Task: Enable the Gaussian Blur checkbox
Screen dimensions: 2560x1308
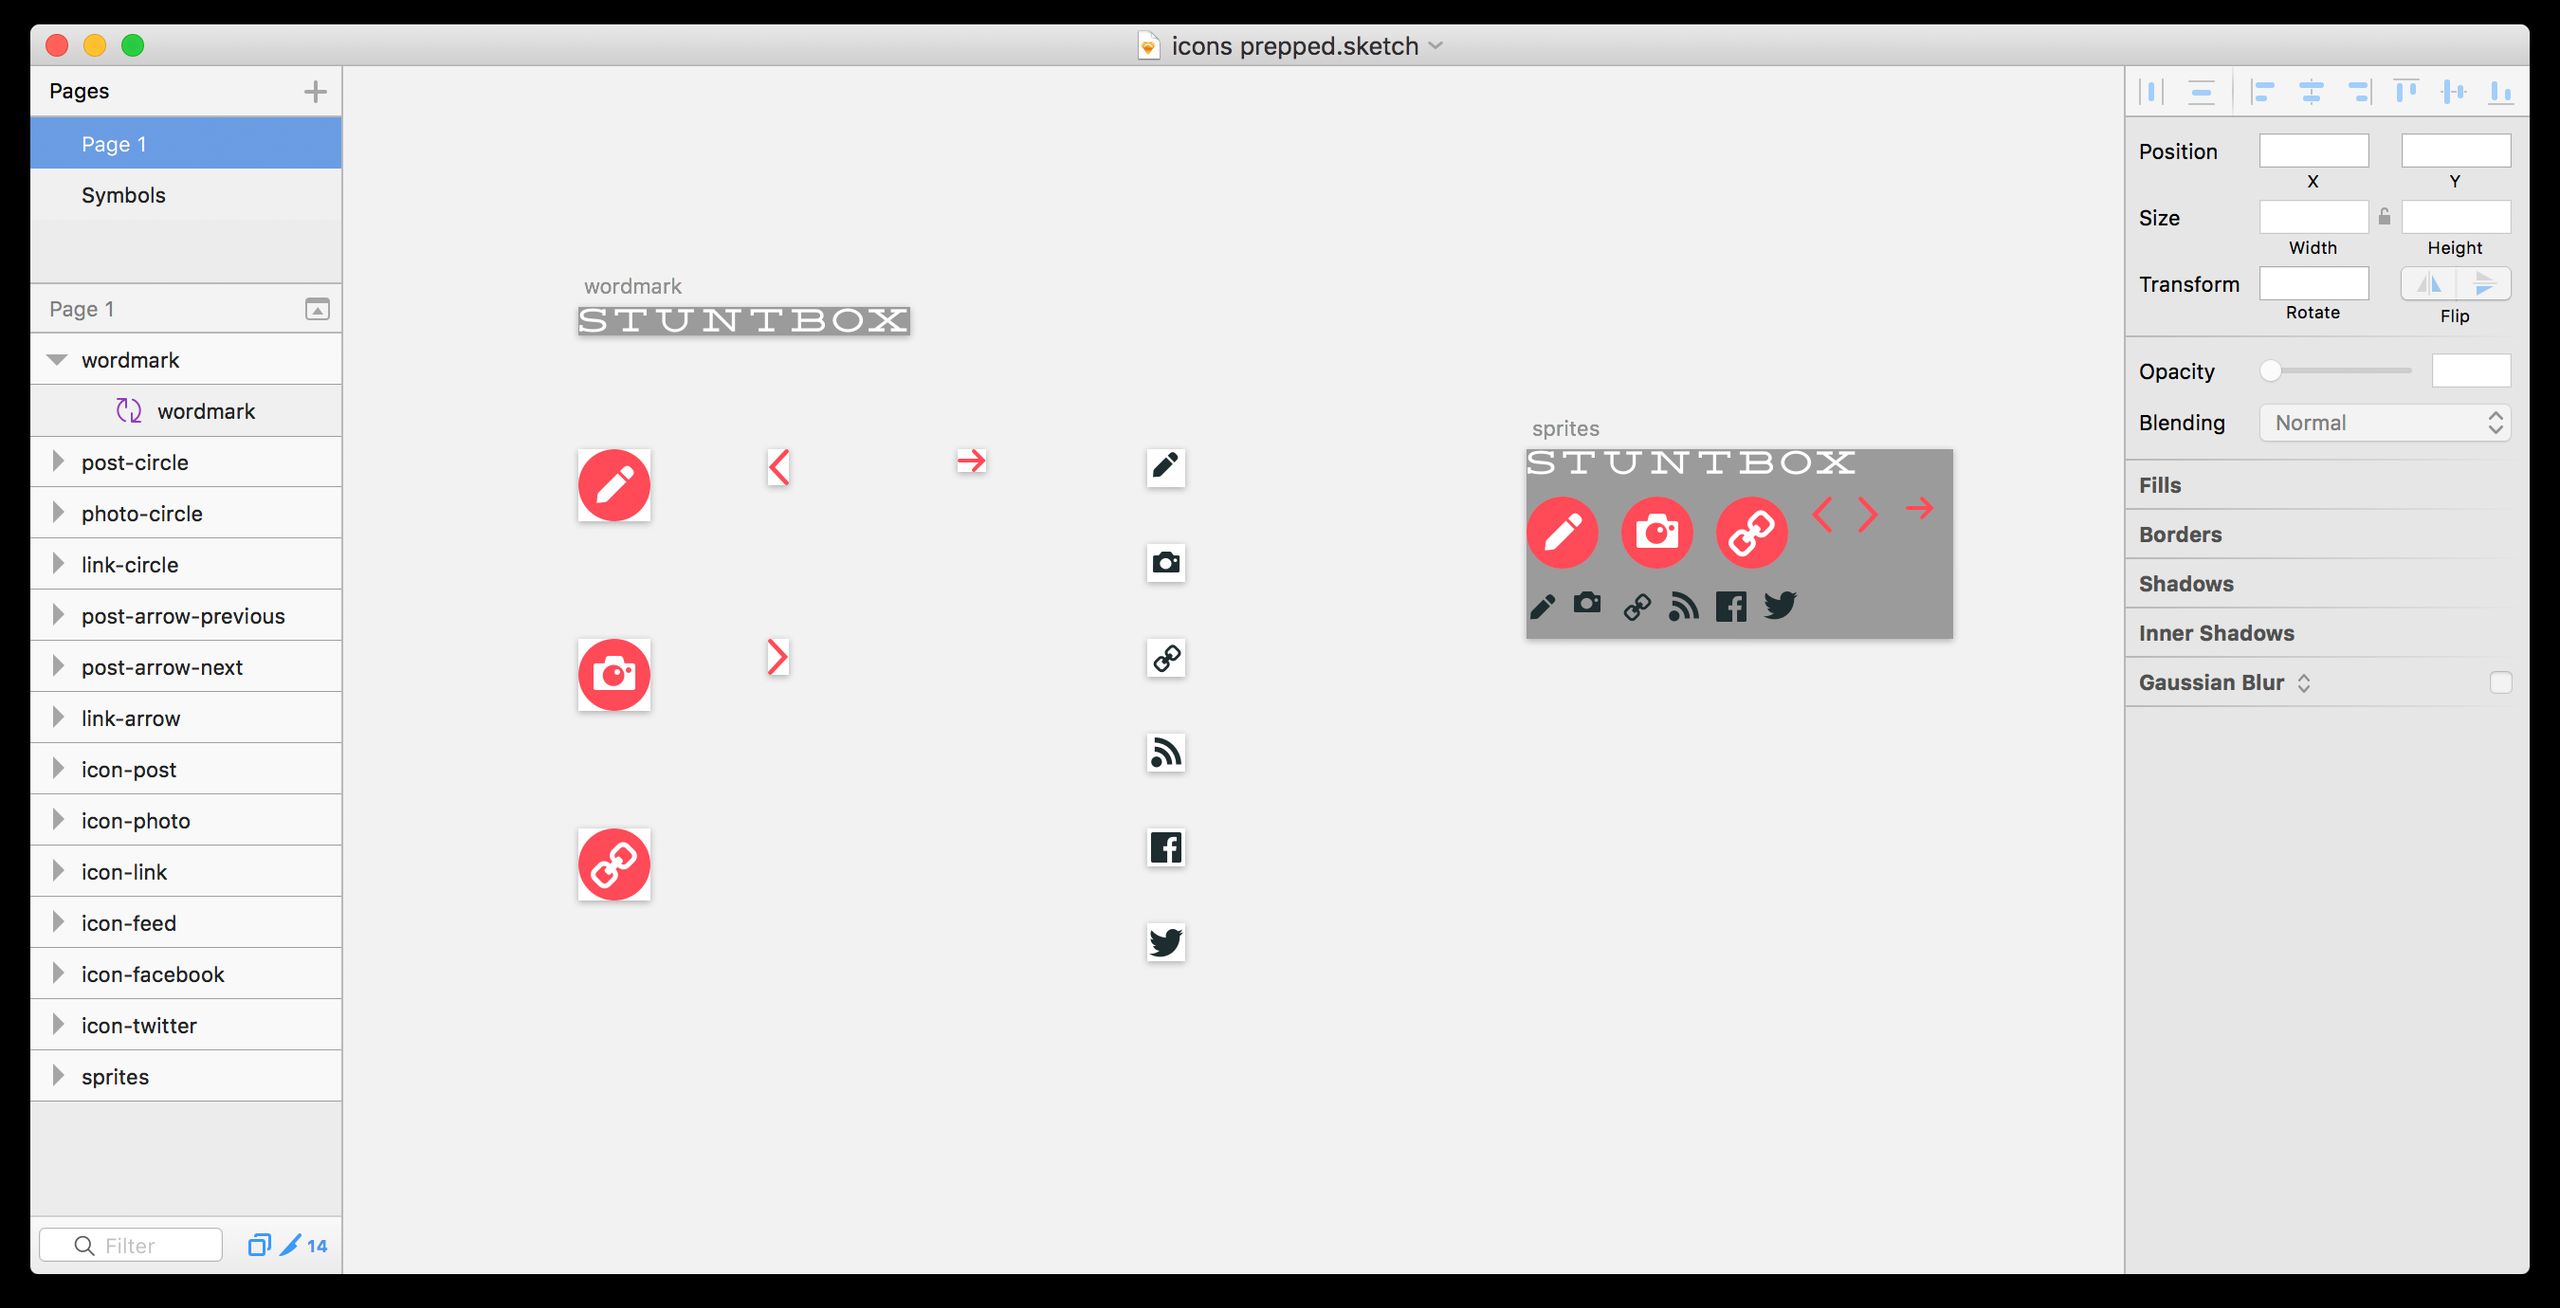Action: 2502,682
